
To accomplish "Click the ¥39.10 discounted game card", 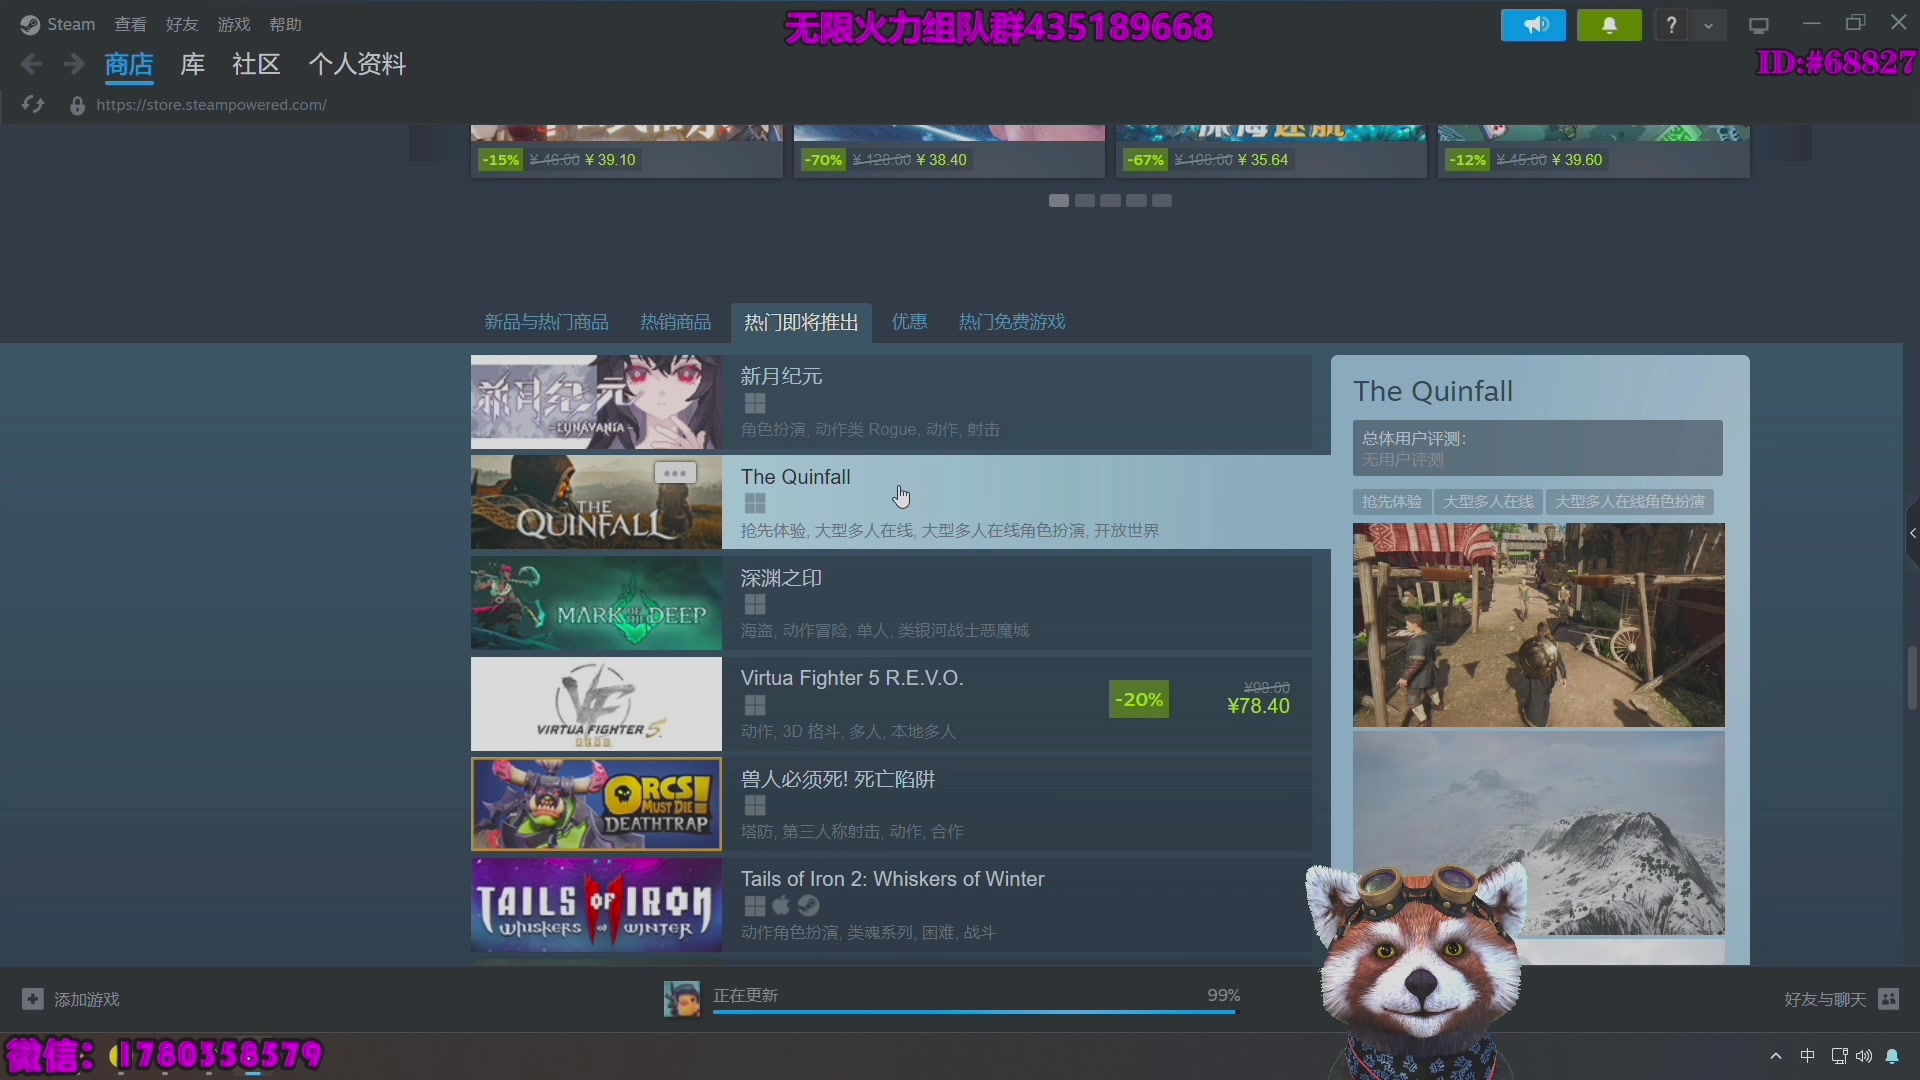I will coord(627,152).
